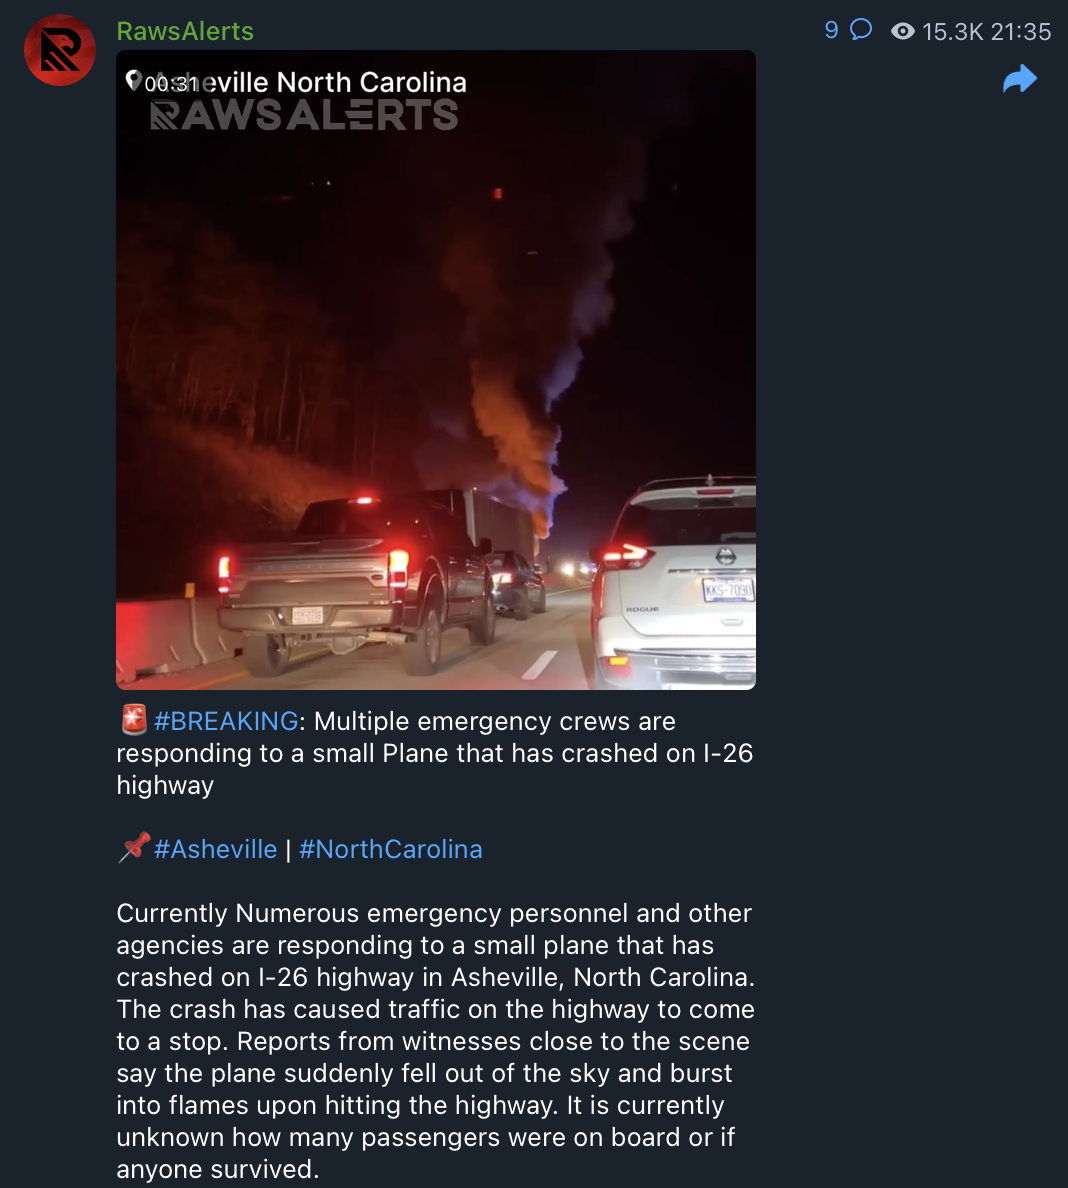
Task: Open the #BREAKING hashtag
Action: tap(226, 721)
